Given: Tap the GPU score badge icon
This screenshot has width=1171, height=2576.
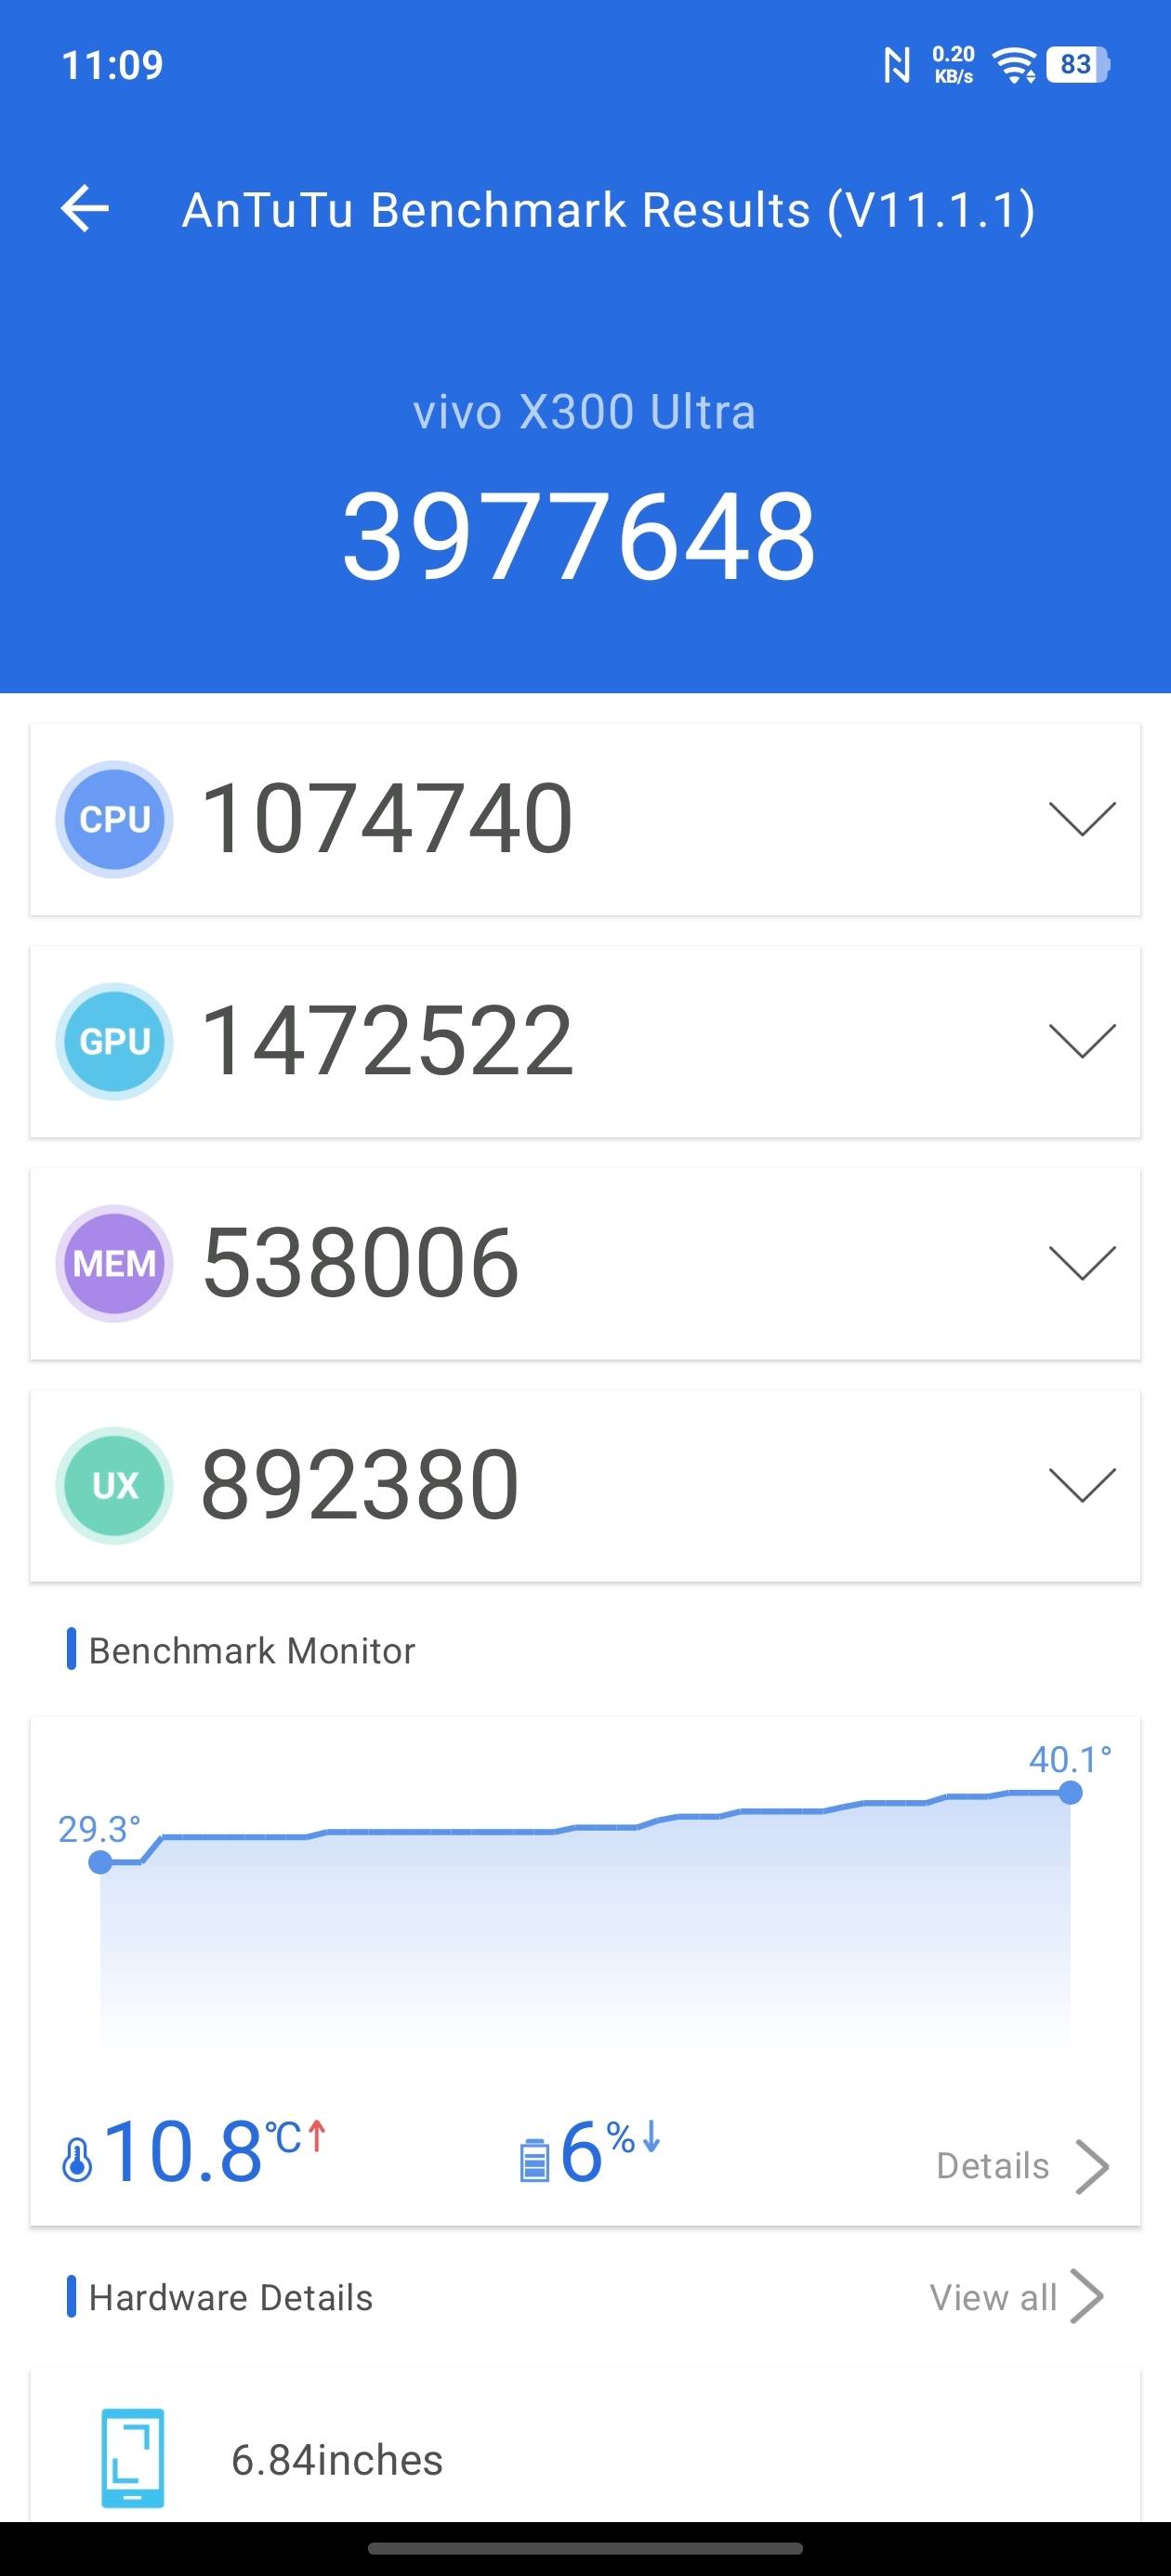Looking at the screenshot, I should click(x=114, y=1041).
